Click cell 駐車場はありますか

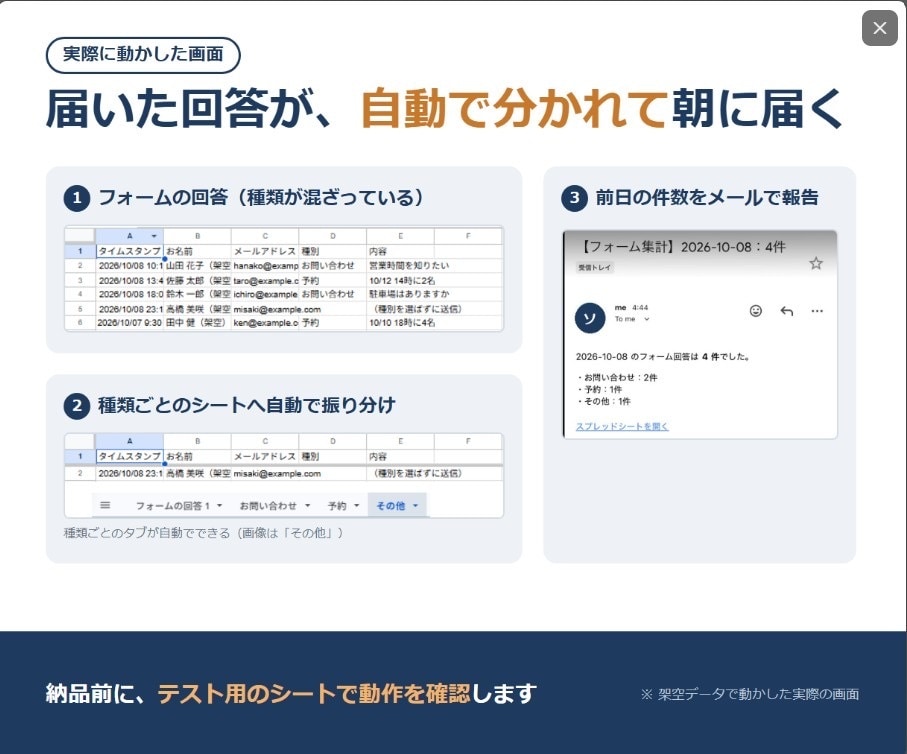[x=410, y=294]
